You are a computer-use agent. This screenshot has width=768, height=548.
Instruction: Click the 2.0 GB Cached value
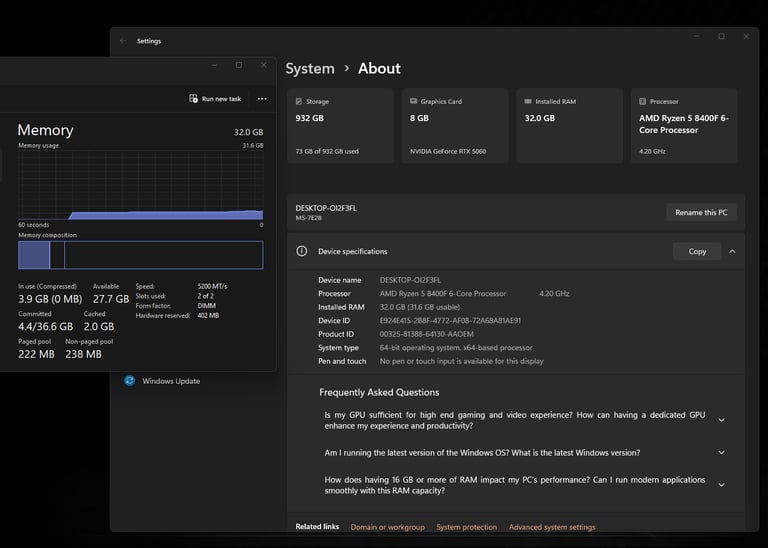coord(99,327)
